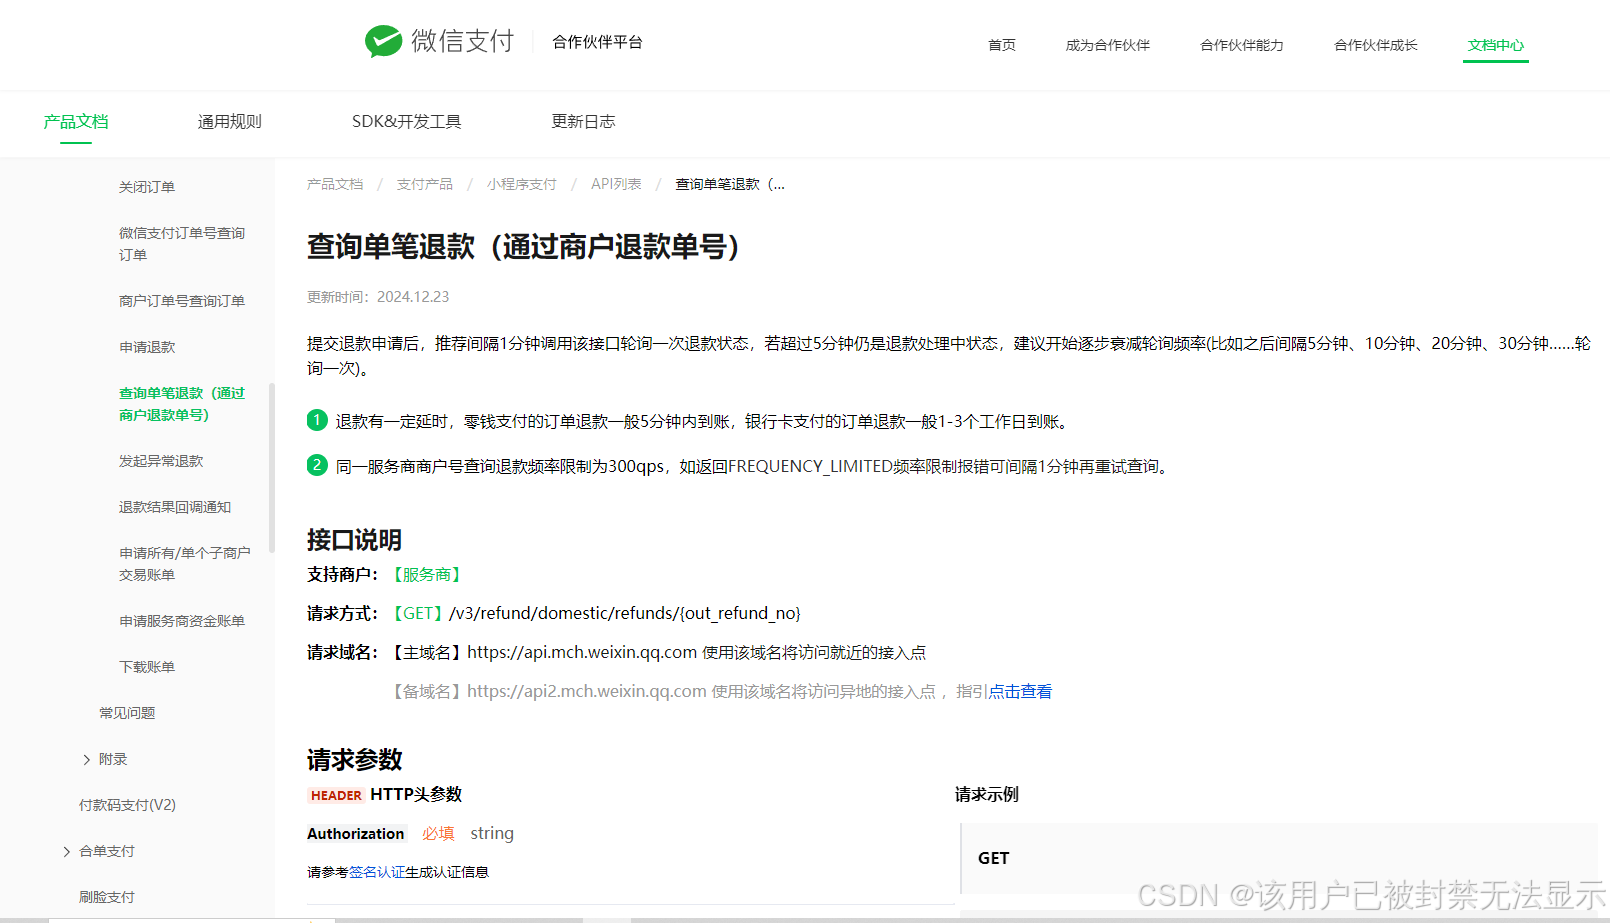Expand the 附录 sidebar section chevron

87,760
